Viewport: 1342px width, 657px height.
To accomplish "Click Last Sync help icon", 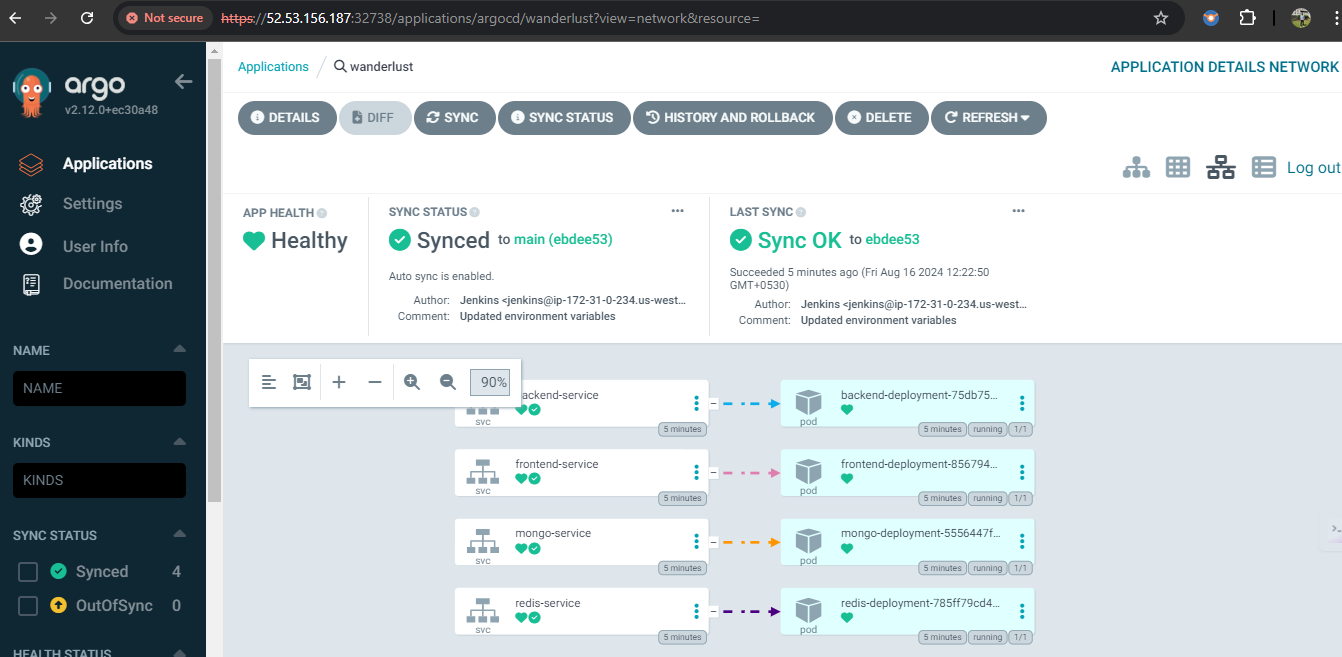I will 801,212.
